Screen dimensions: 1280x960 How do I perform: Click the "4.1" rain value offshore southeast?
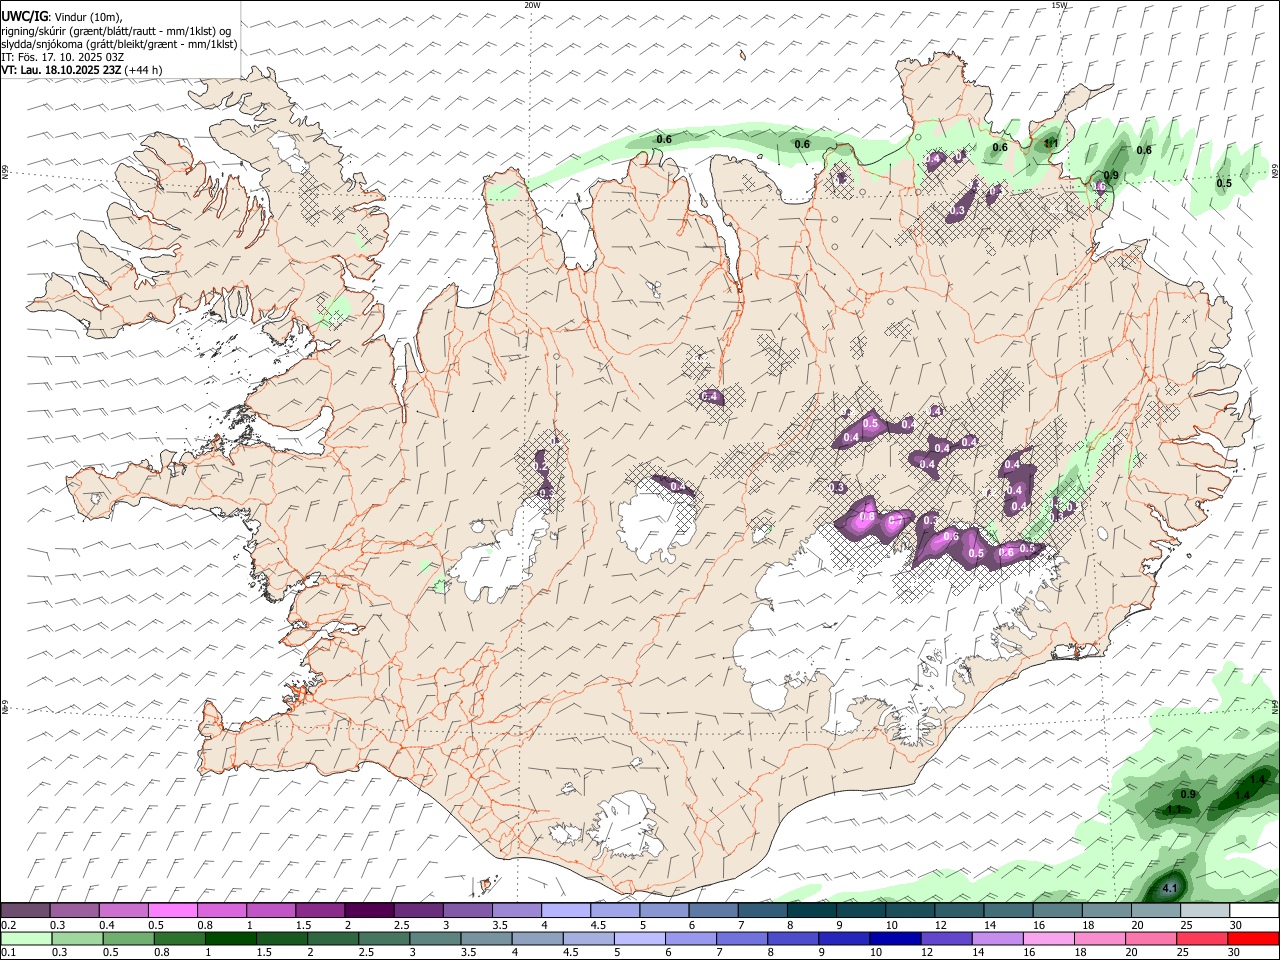coord(1172,887)
